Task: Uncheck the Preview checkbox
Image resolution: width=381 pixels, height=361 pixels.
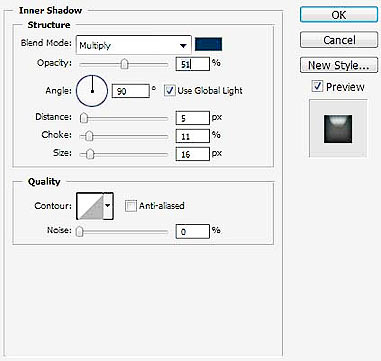Action: click(x=317, y=87)
